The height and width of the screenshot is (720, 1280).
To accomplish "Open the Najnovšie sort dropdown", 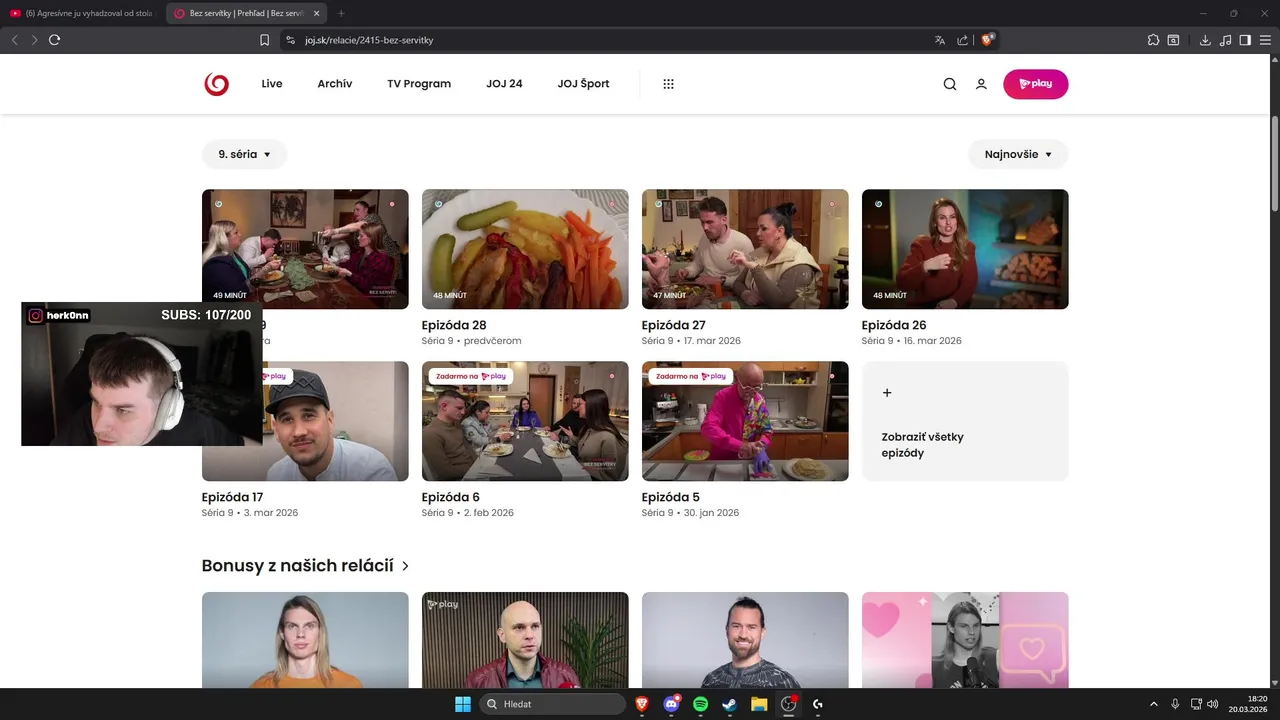I will coord(1018,154).
